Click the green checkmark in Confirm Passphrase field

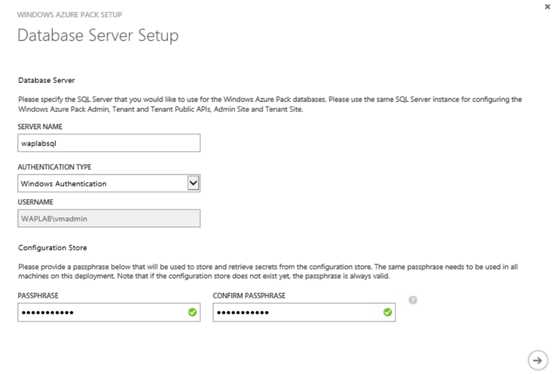click(388, 312)
